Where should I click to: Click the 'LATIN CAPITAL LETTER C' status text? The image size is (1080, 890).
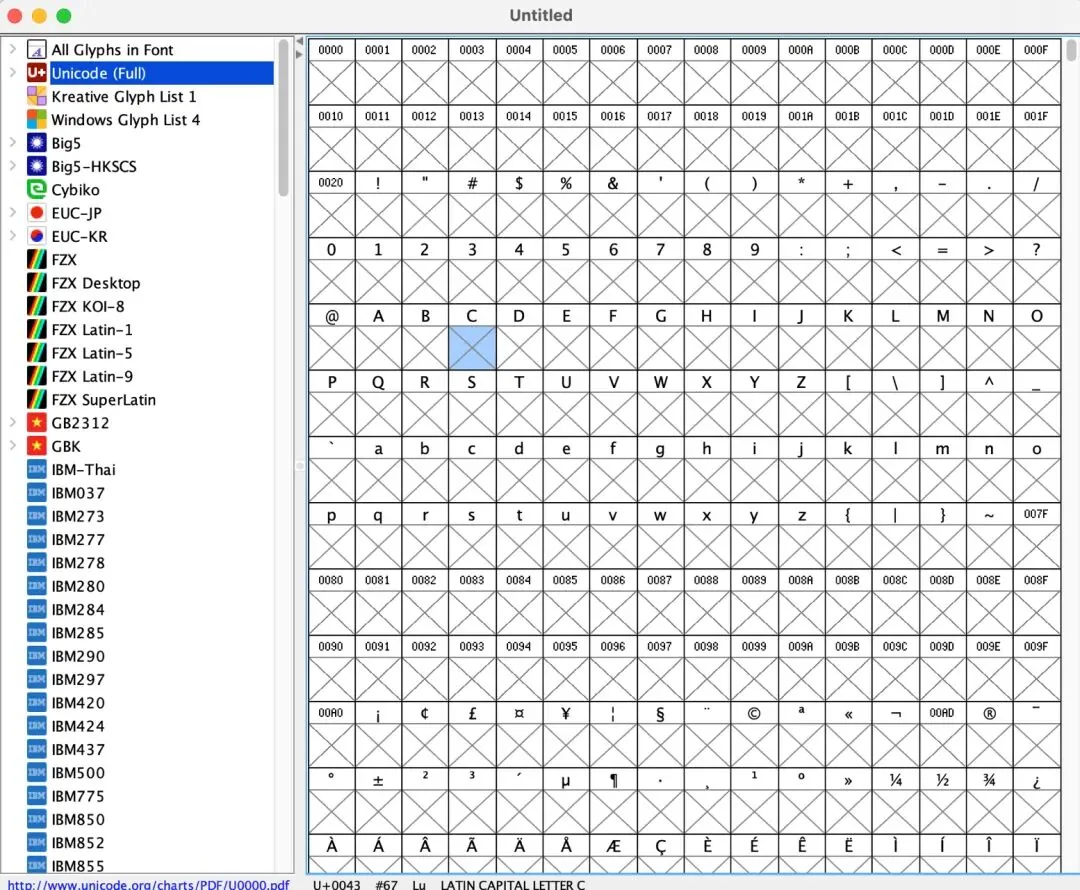[x=512, y=884]
